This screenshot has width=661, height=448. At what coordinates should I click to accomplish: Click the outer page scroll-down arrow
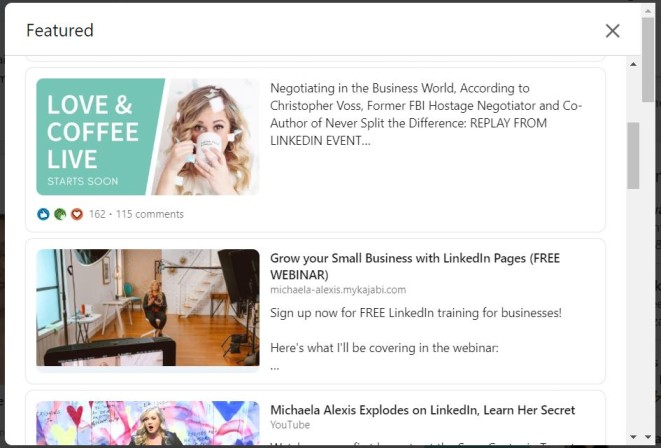648,437
